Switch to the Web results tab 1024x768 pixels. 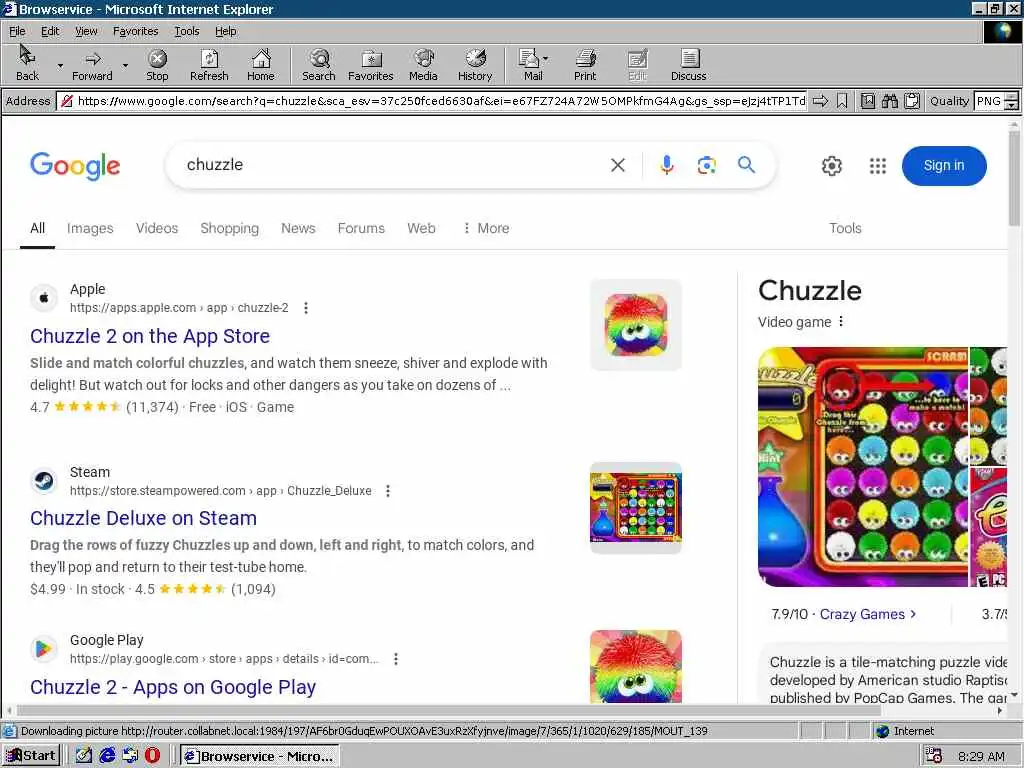click(x=421, y=228)
